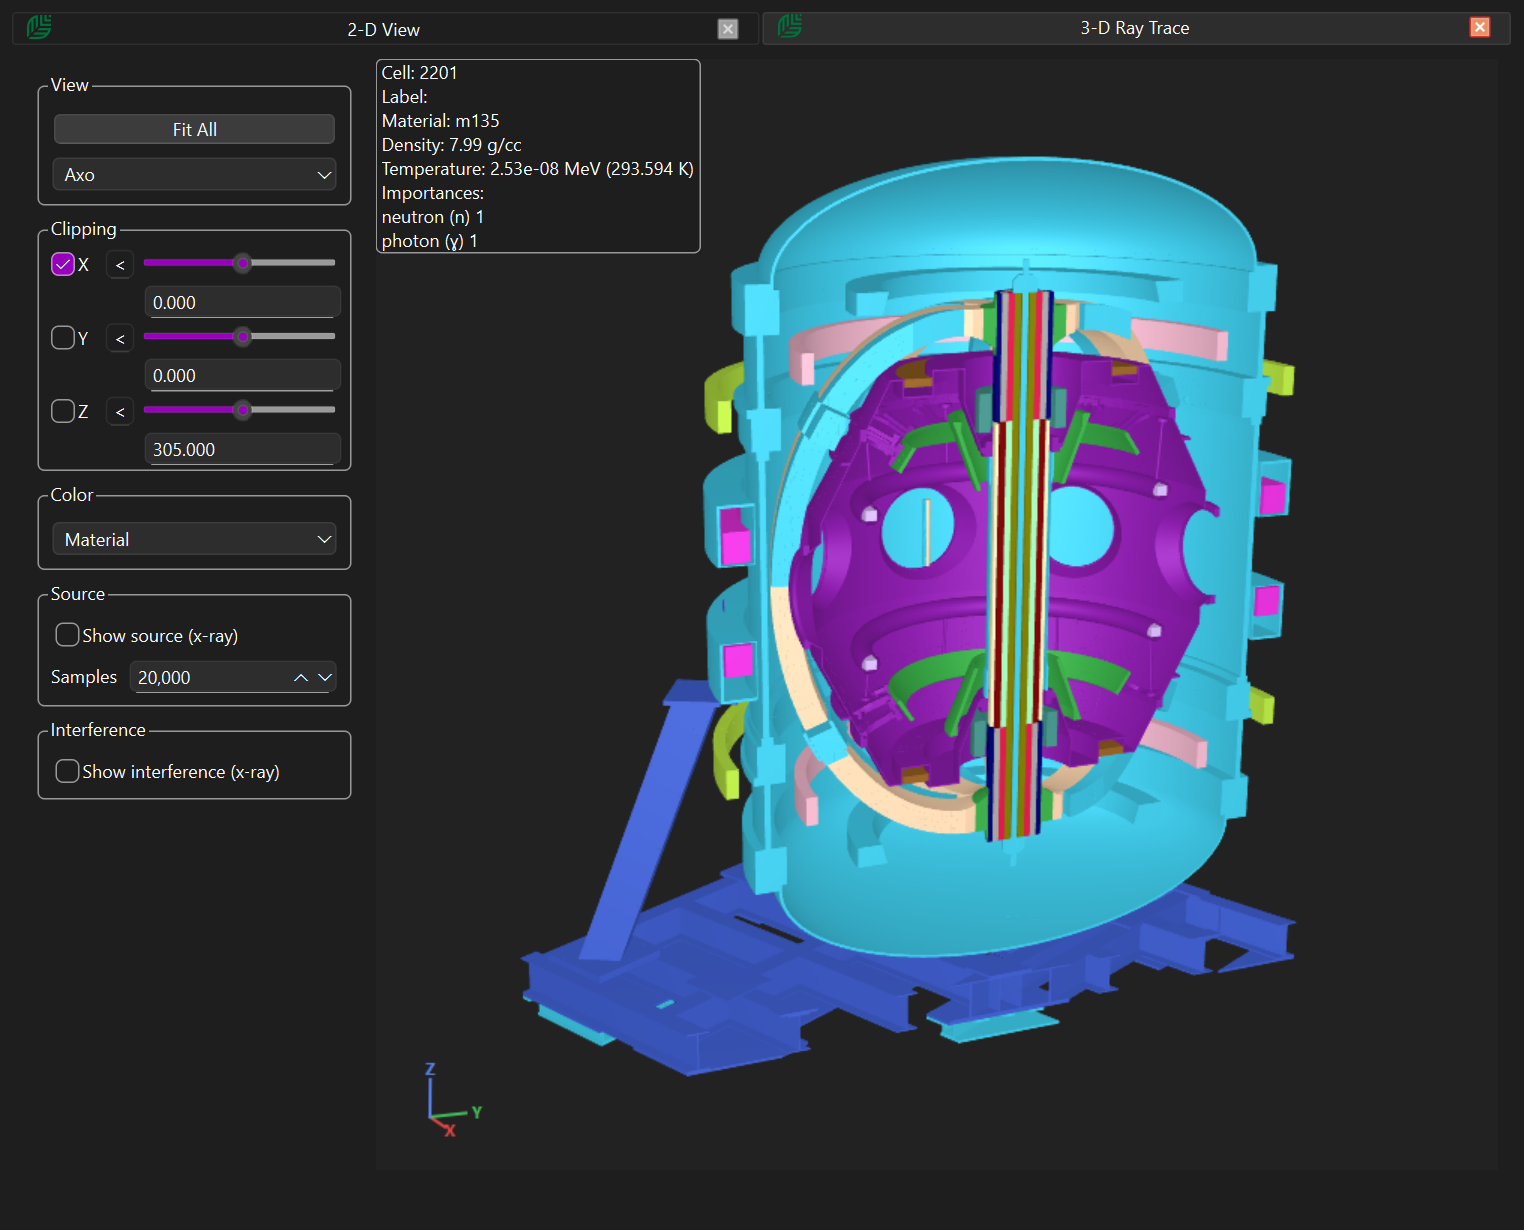Click the X clipping value field

pyautogui.click(x=242, y=302)
